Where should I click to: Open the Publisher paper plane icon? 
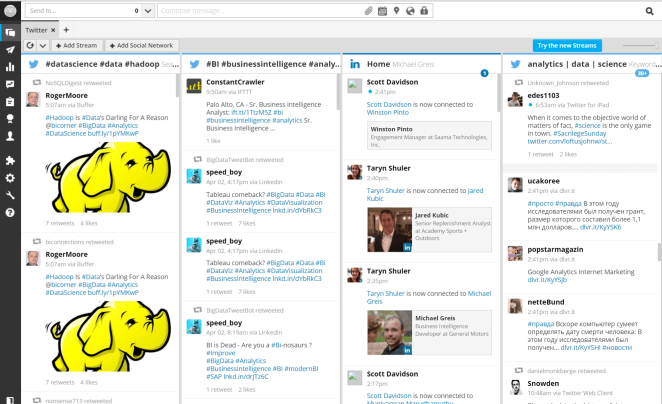10,50
